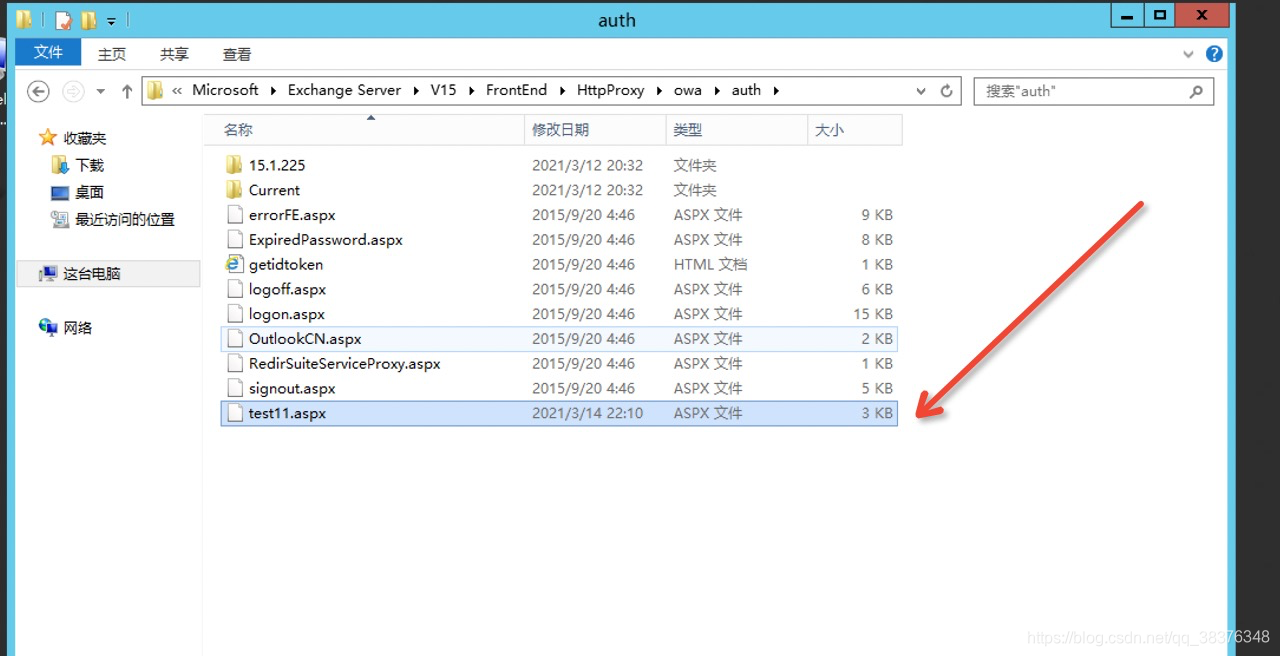Select the 15.1.225 folder icon
Image resolution: width=1280 pixels, height=656 pixels.
coord(234,165)
